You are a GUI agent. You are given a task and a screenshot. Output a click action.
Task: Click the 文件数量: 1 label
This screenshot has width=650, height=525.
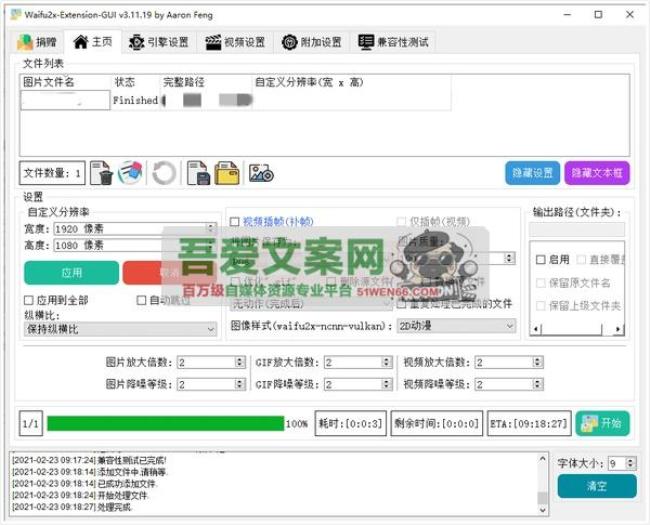52,173
